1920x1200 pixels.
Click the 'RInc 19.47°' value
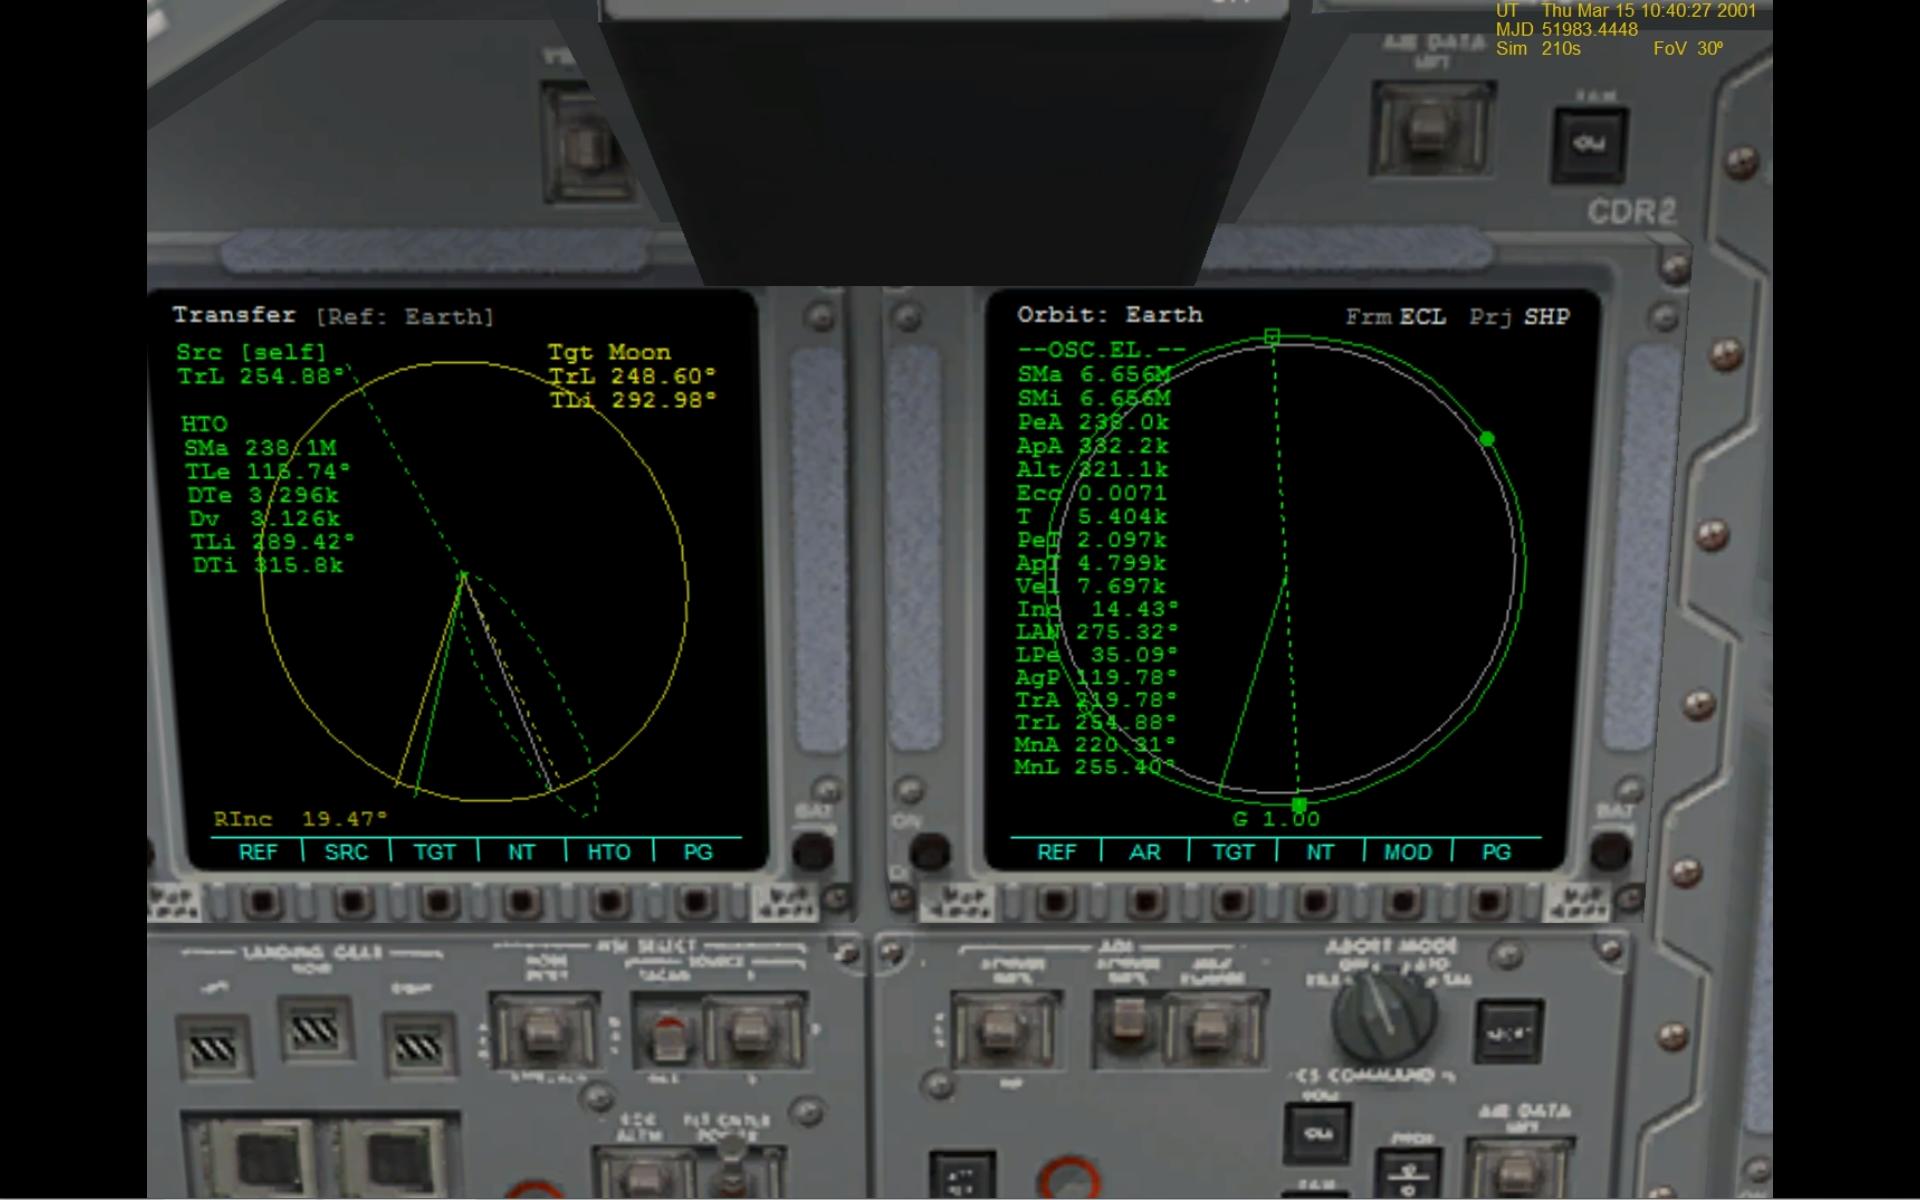300,819
